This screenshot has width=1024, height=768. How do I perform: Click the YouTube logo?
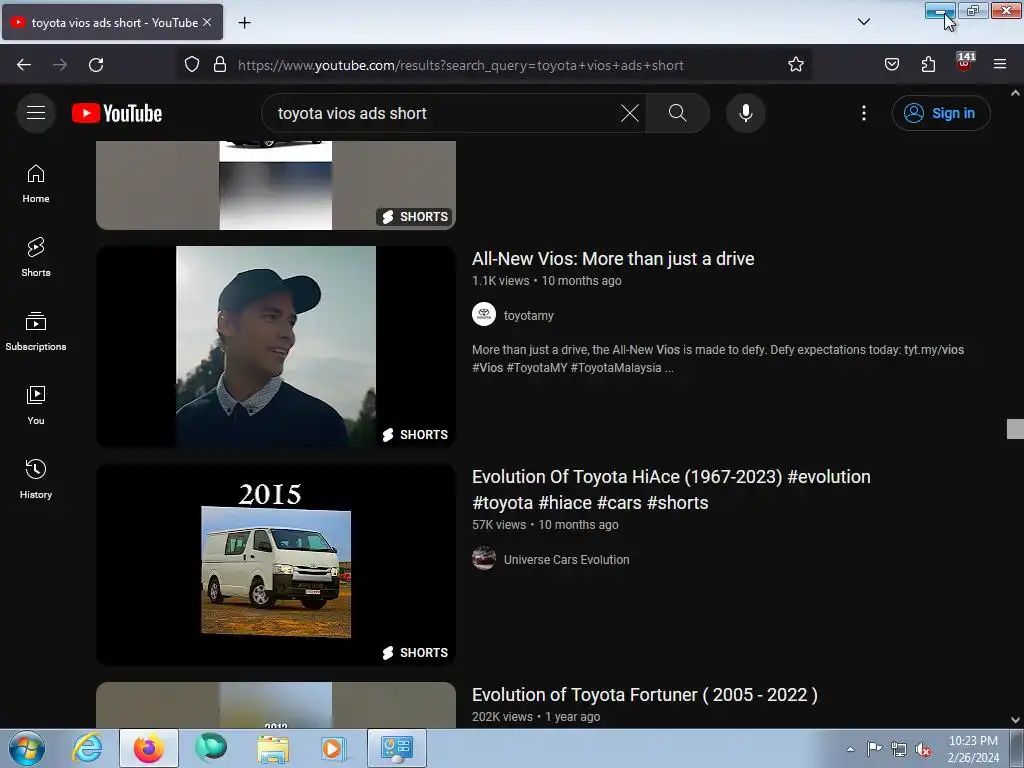pyautogui.click(x=117, y=113)
